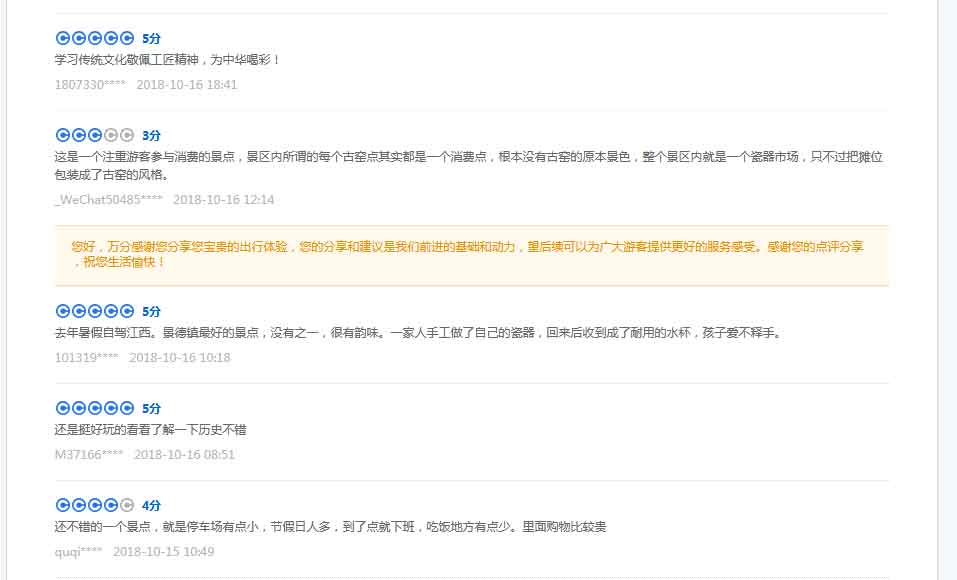This screenshot has height=580, width=957.
Task: Click the username 1807330****
Action: 90,85
